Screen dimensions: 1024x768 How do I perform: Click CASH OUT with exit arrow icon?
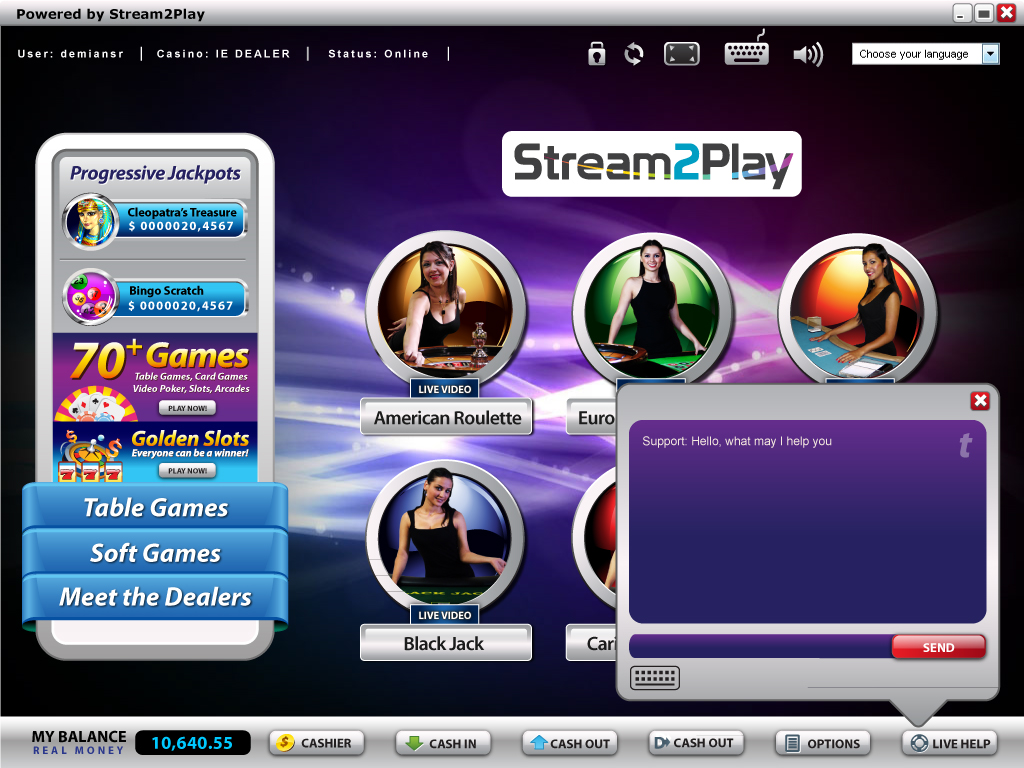(696, 743)
